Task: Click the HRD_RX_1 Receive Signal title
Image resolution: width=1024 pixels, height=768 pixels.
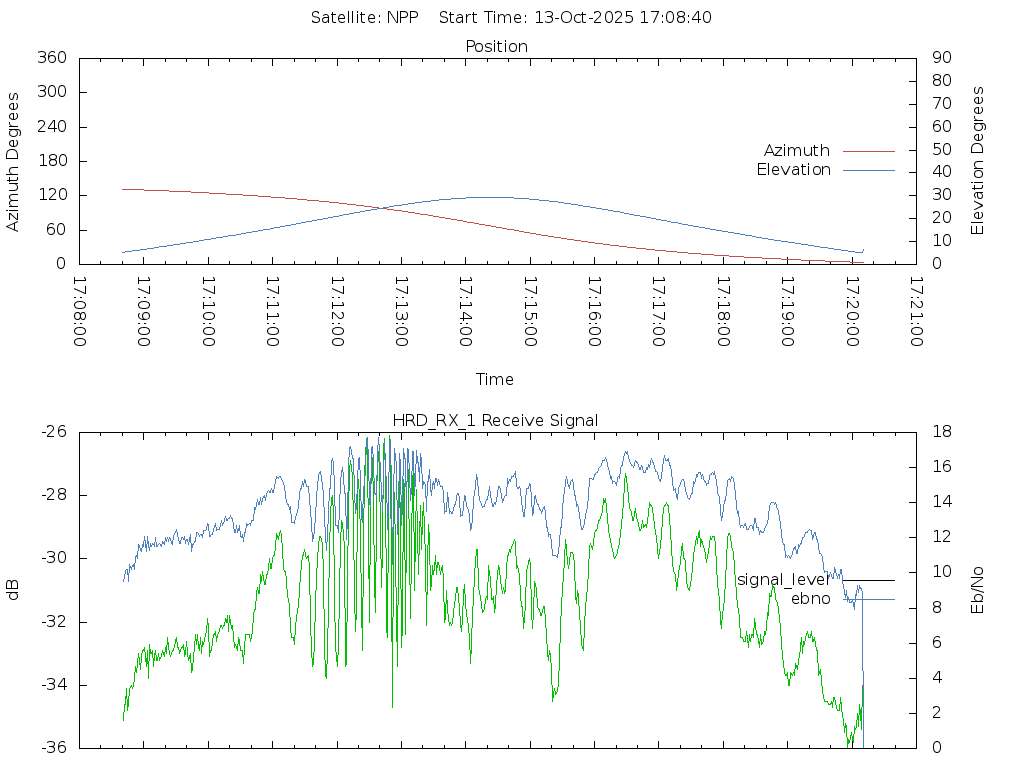Action: click(x=496, y=420)
